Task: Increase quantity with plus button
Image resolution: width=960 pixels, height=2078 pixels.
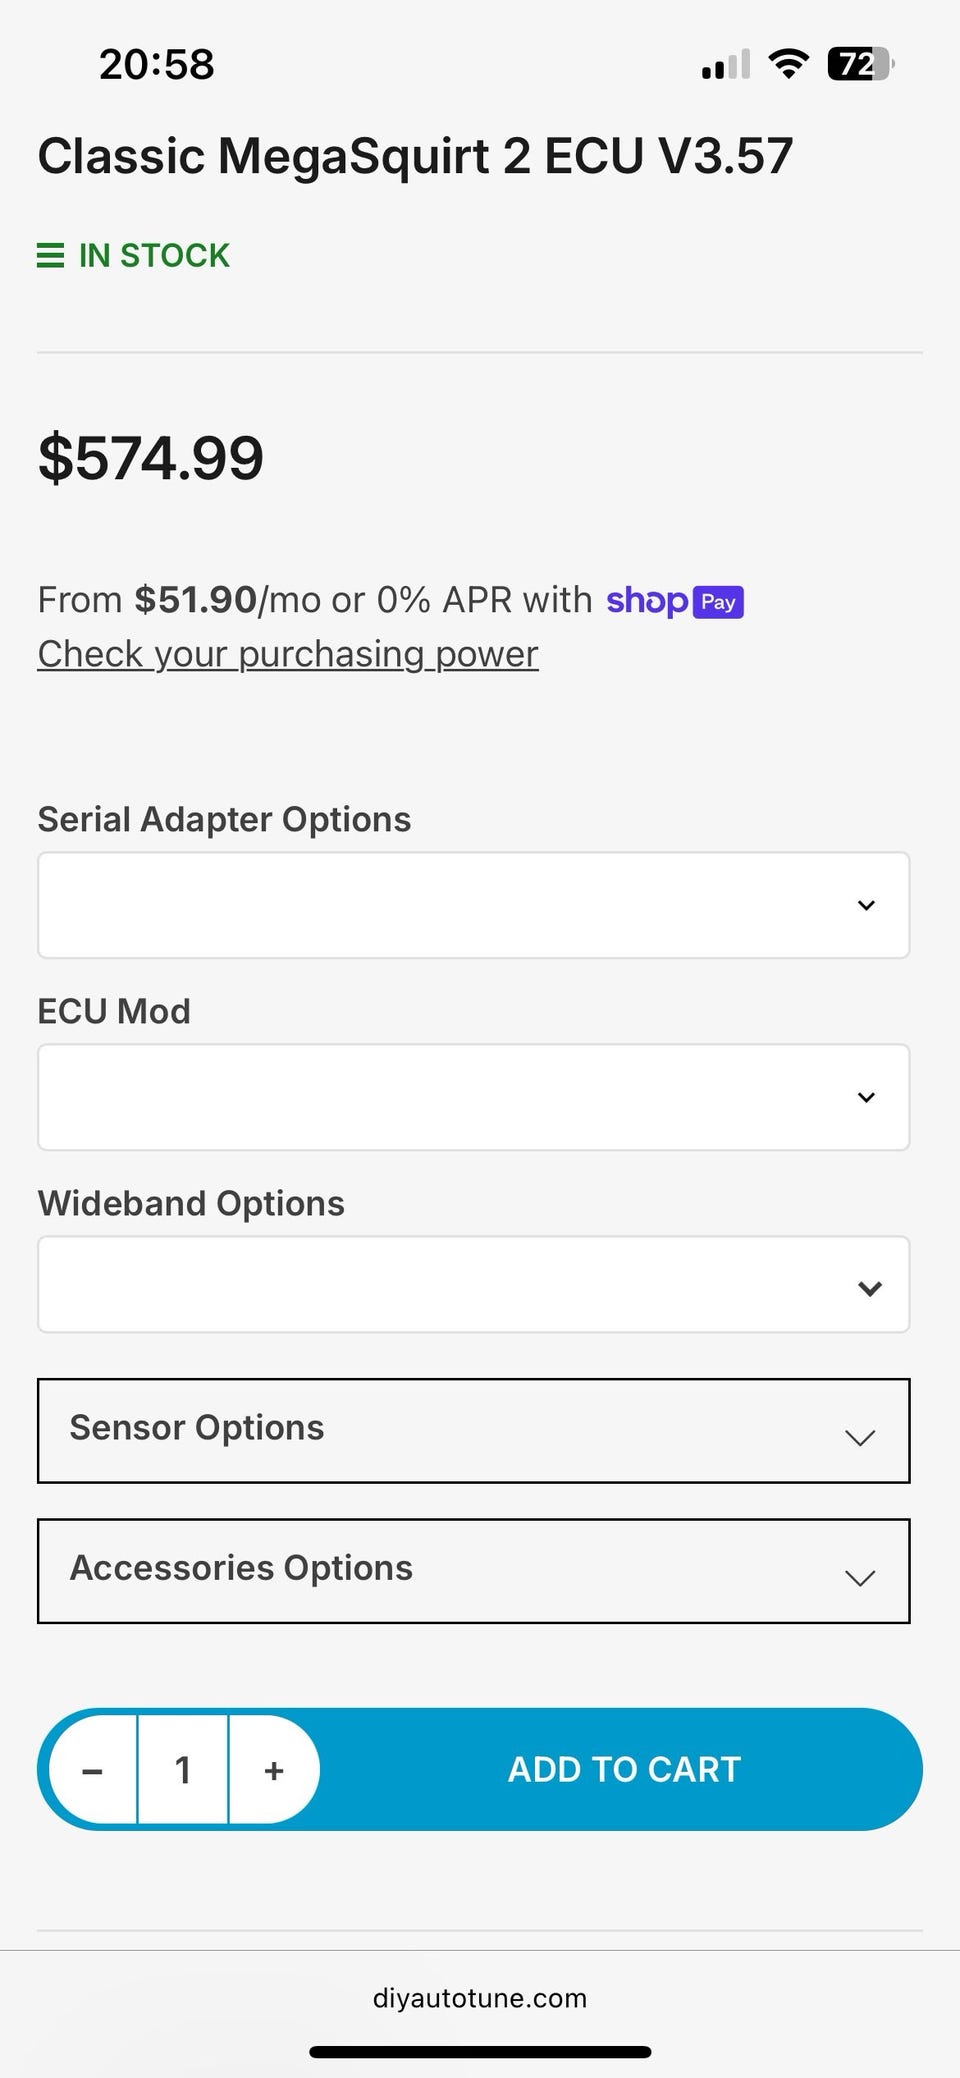Action: pyautogui.click(x=274, y=1770)
